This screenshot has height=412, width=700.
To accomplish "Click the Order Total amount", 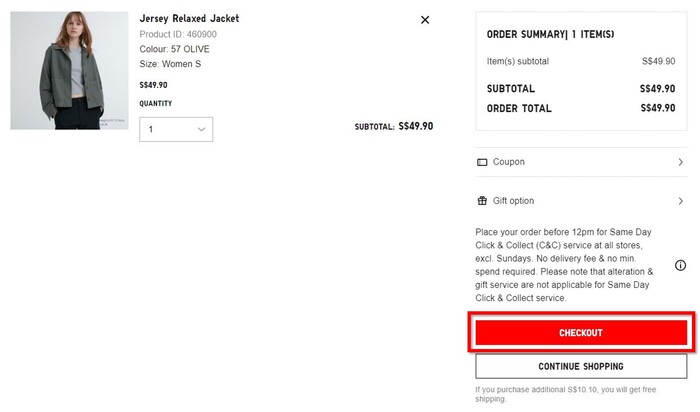I will point(657,108).
